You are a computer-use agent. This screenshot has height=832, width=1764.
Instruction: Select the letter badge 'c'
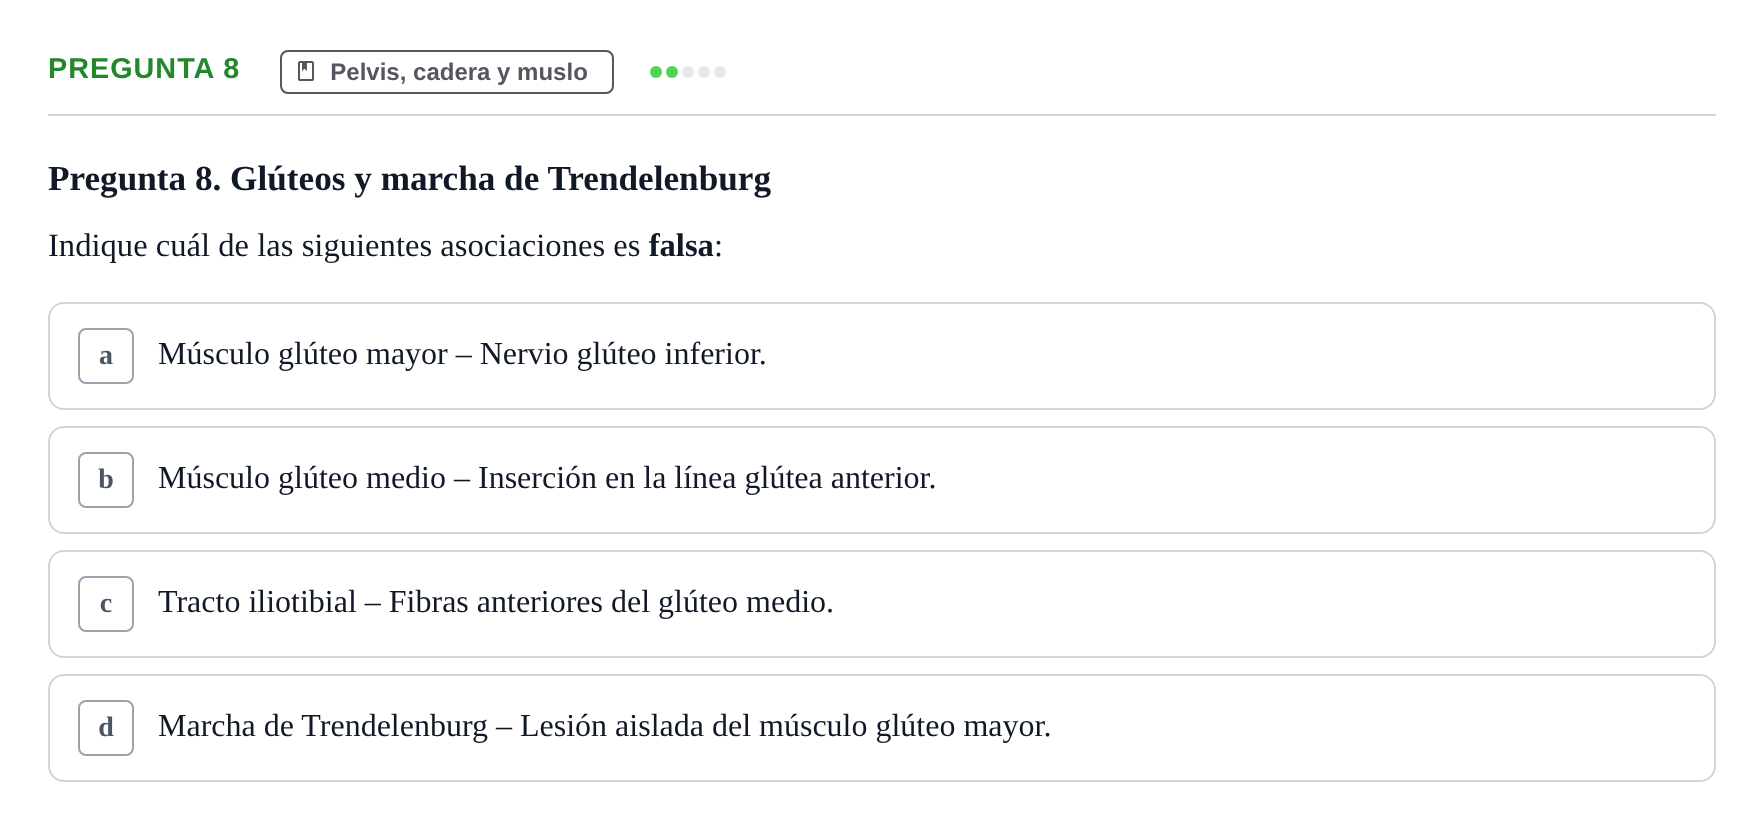click(x=106, y=604)
